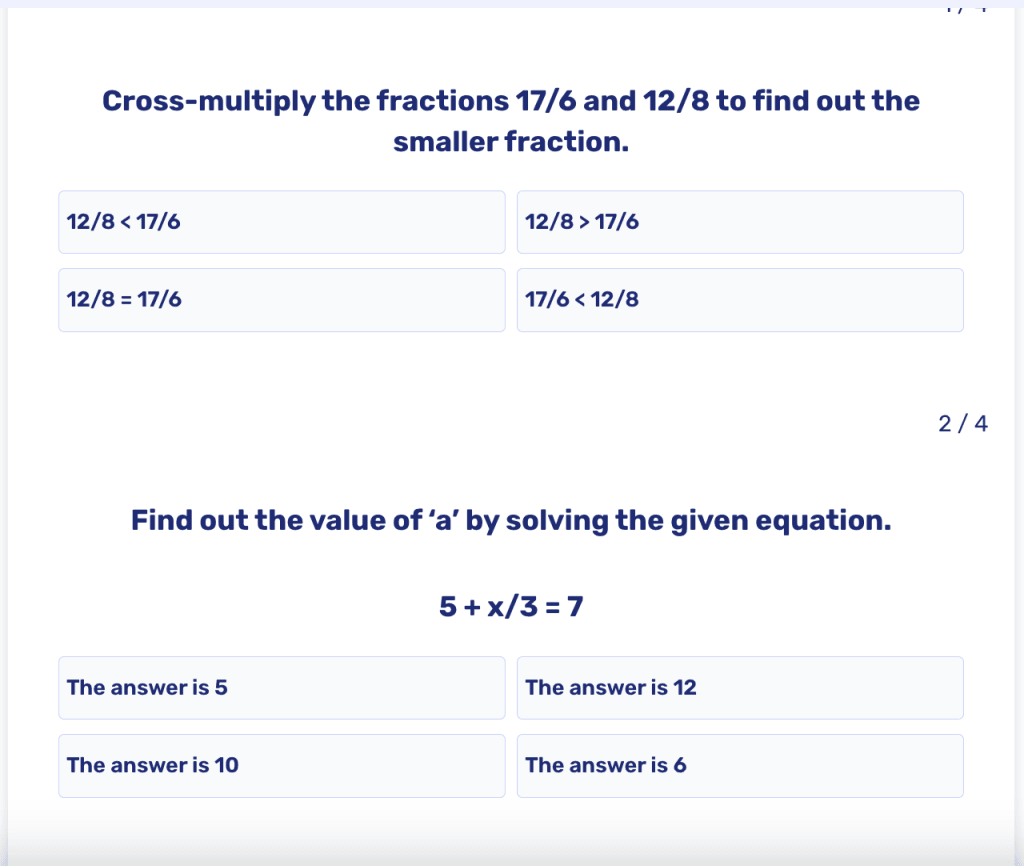Choose option 12/8 > 17/6

point(740,222)
